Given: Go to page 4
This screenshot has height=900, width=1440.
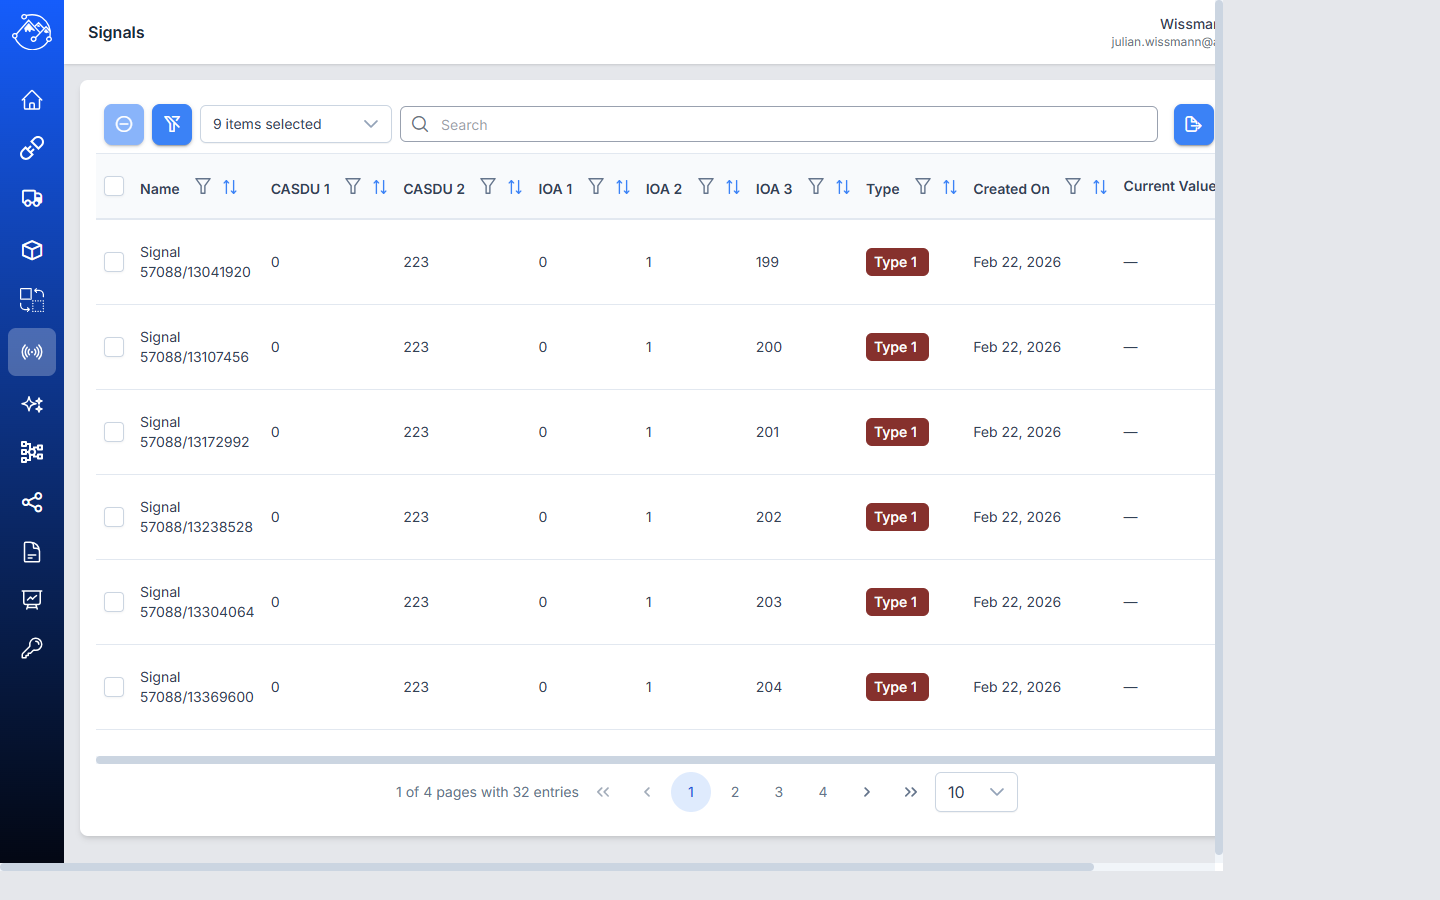Looking at the screenshot, I should [x=823, y=792].
